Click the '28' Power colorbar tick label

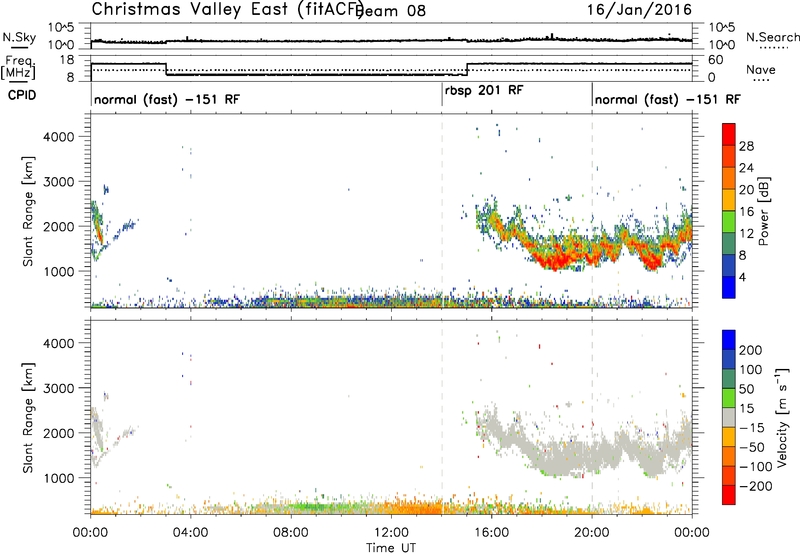pyautogui.click(x=746, y=146)
